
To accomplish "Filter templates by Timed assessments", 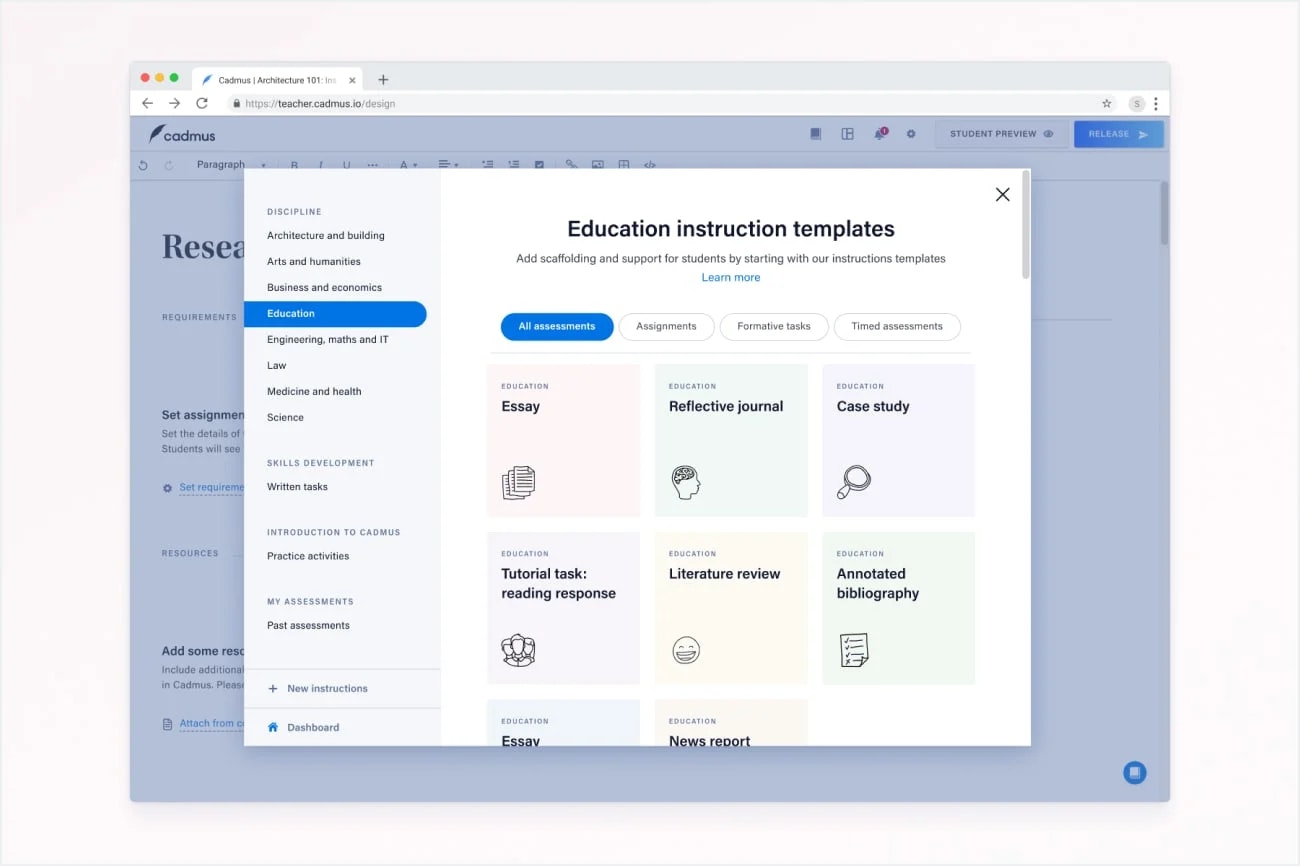I will (896, 326).
